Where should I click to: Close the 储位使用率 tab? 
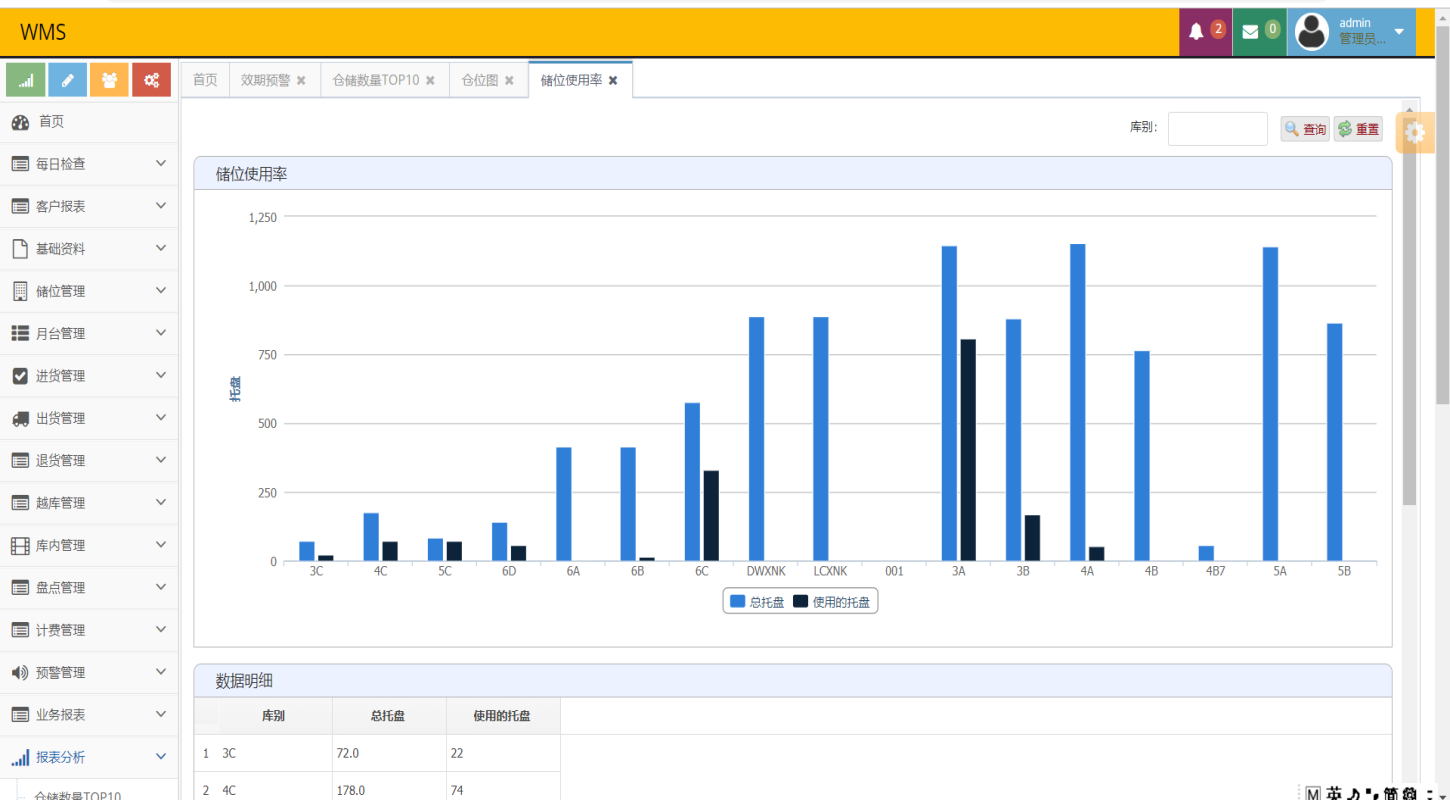613,80
